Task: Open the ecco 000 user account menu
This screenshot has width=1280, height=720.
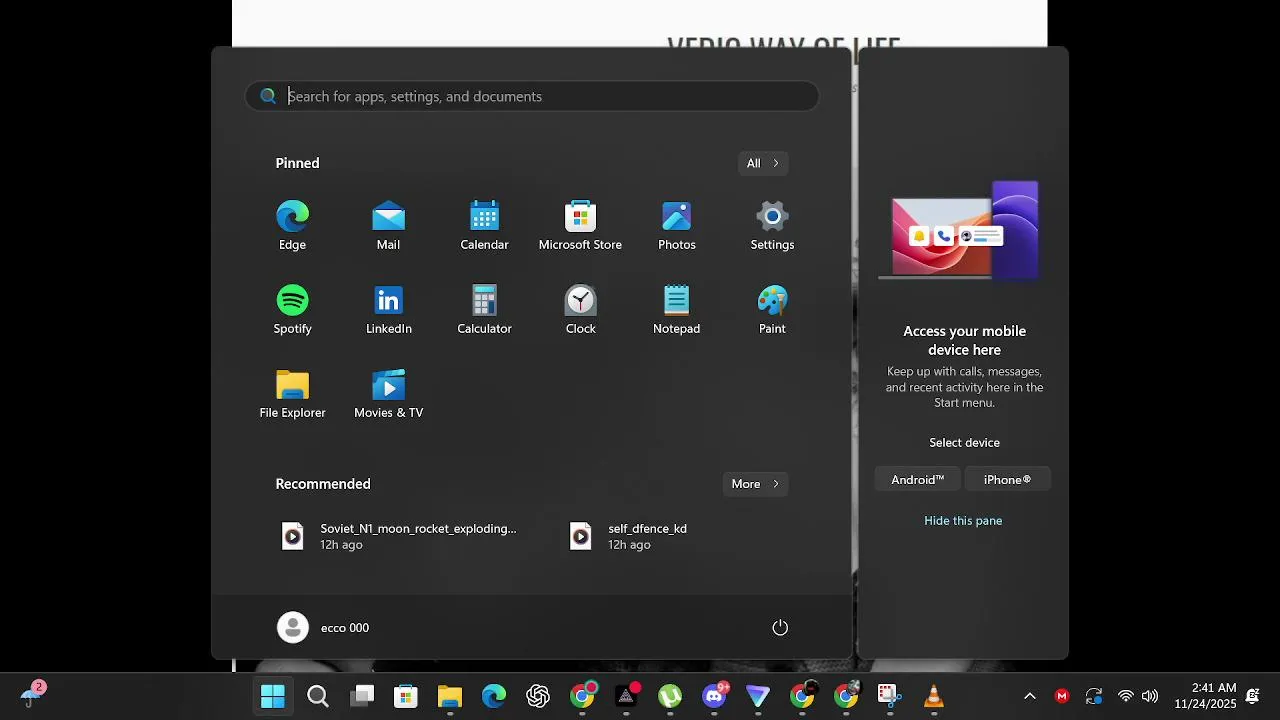Action: [324, 627]
